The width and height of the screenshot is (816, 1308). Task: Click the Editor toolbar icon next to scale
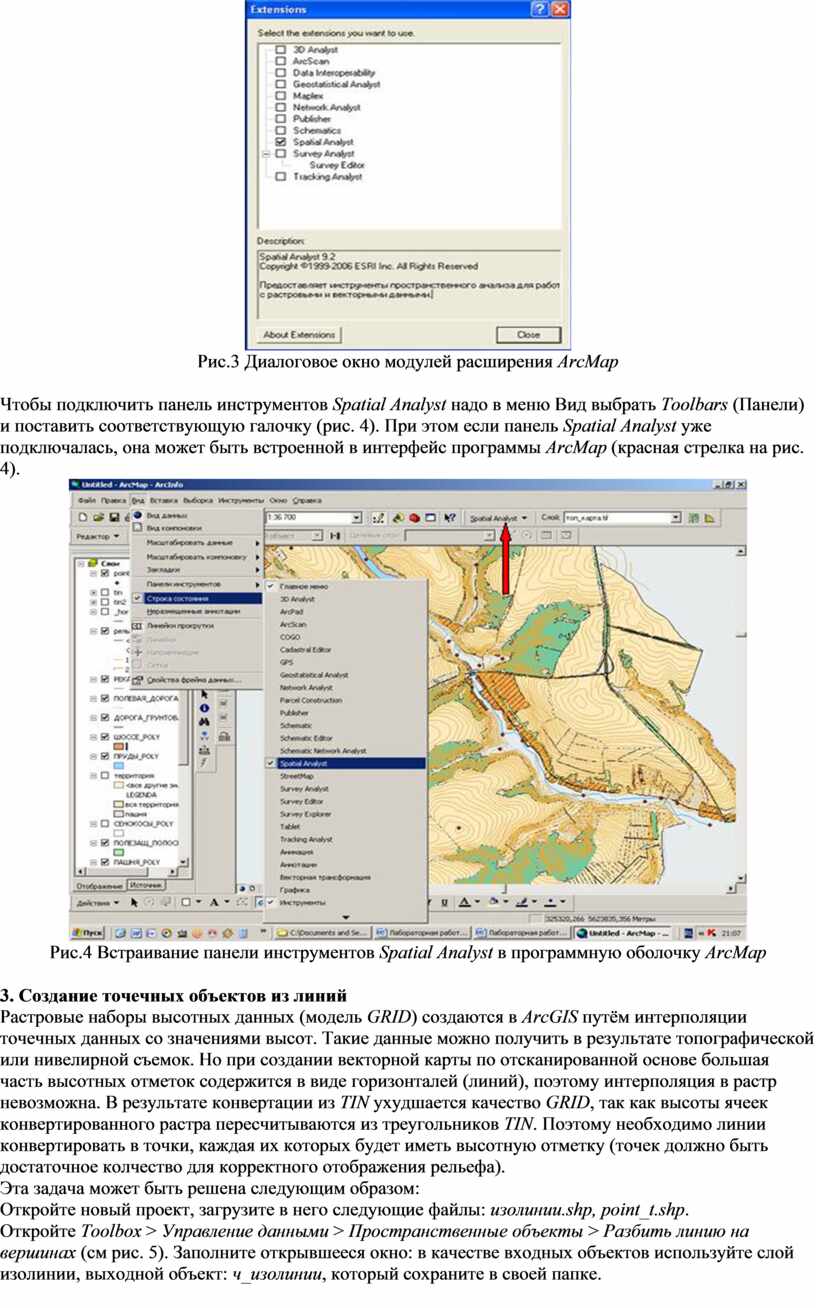pyautogui.click(x=378, y=518)
